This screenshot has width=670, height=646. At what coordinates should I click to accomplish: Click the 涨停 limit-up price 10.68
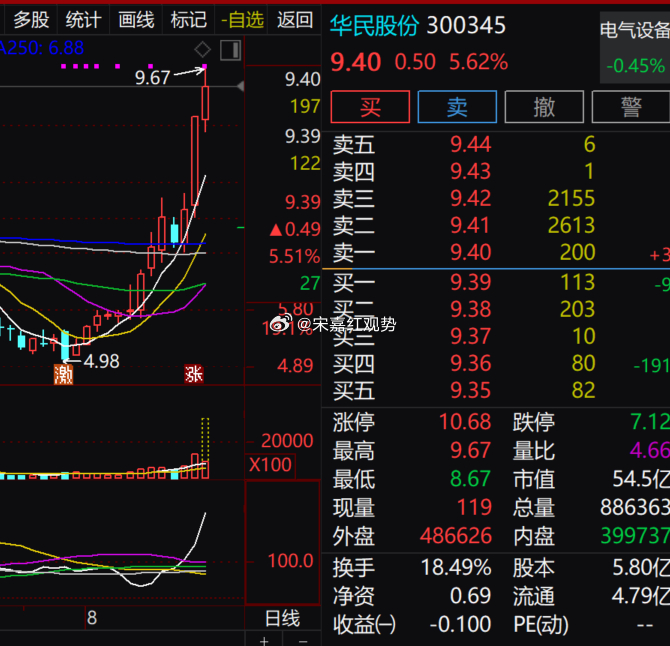465,422
